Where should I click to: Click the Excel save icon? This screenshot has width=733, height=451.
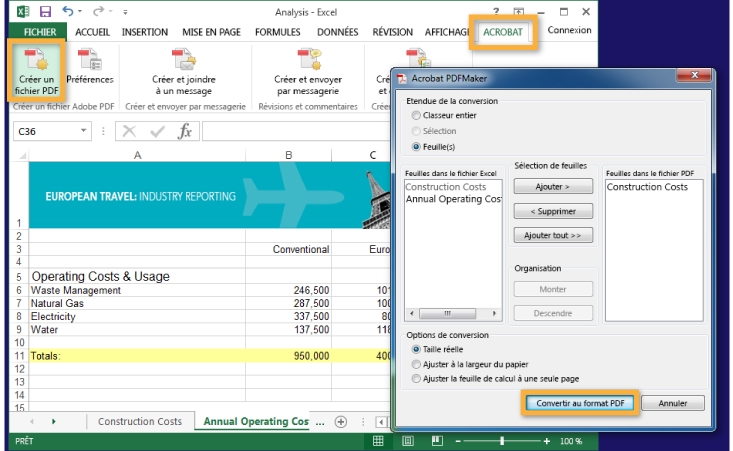pos(45,11)
